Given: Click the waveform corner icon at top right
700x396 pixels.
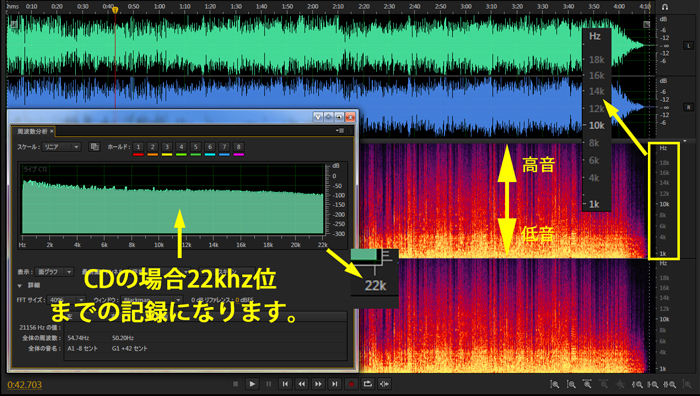Looking at the screenshot, I should coord(646,24).
